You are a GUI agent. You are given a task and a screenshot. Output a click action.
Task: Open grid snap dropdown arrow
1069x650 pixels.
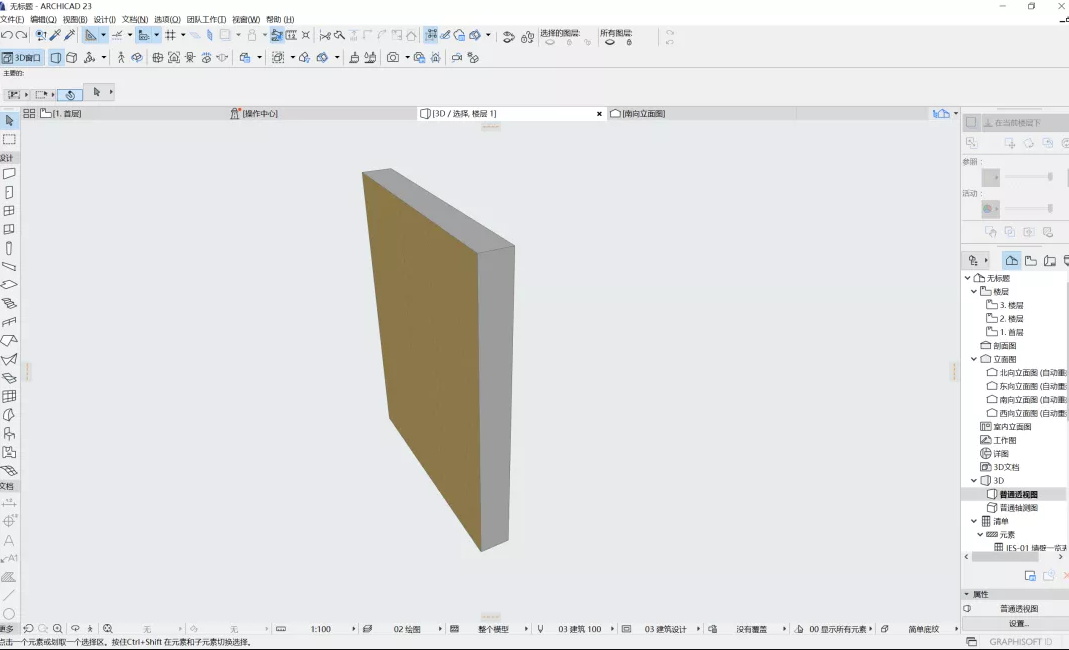pyautogui.click(x=183, y=35)
